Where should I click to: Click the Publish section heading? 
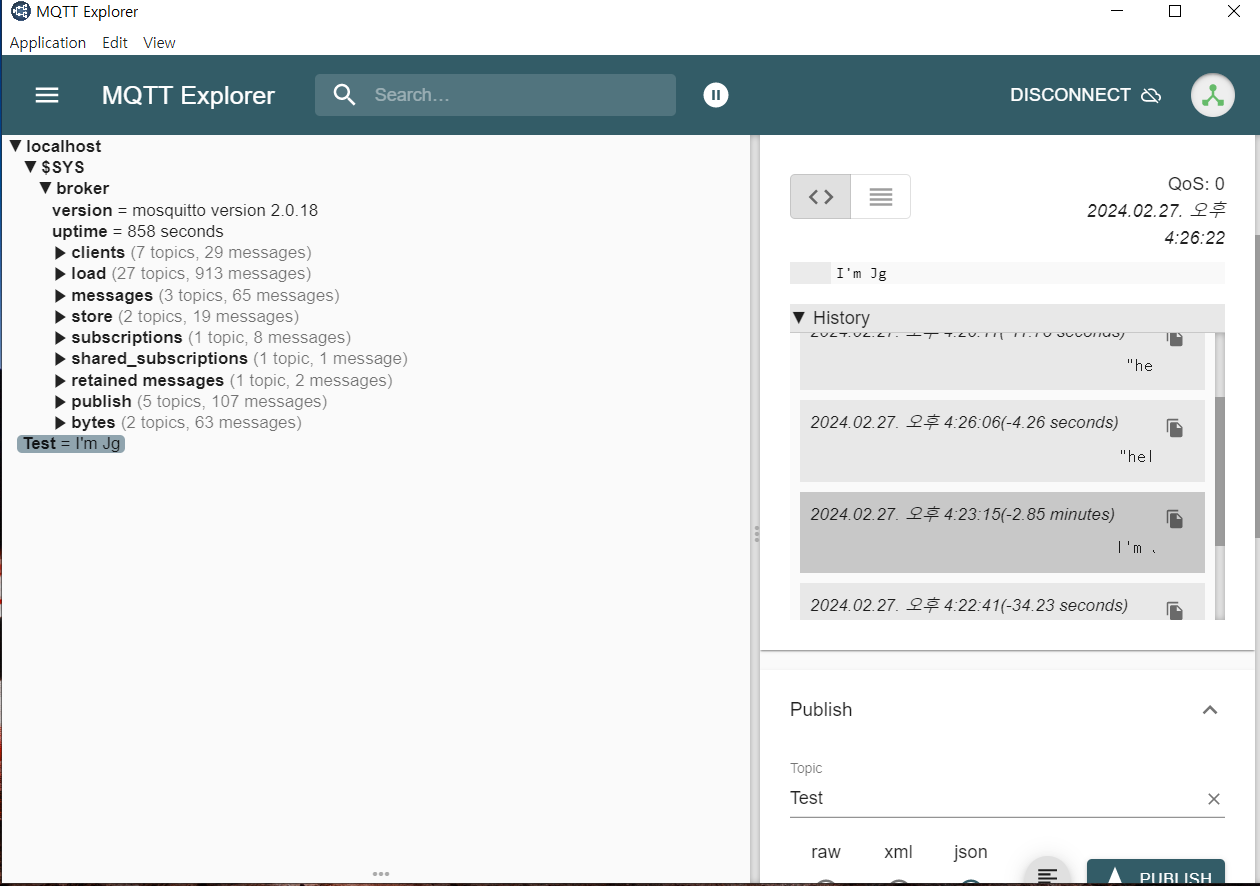click(821, 710)
